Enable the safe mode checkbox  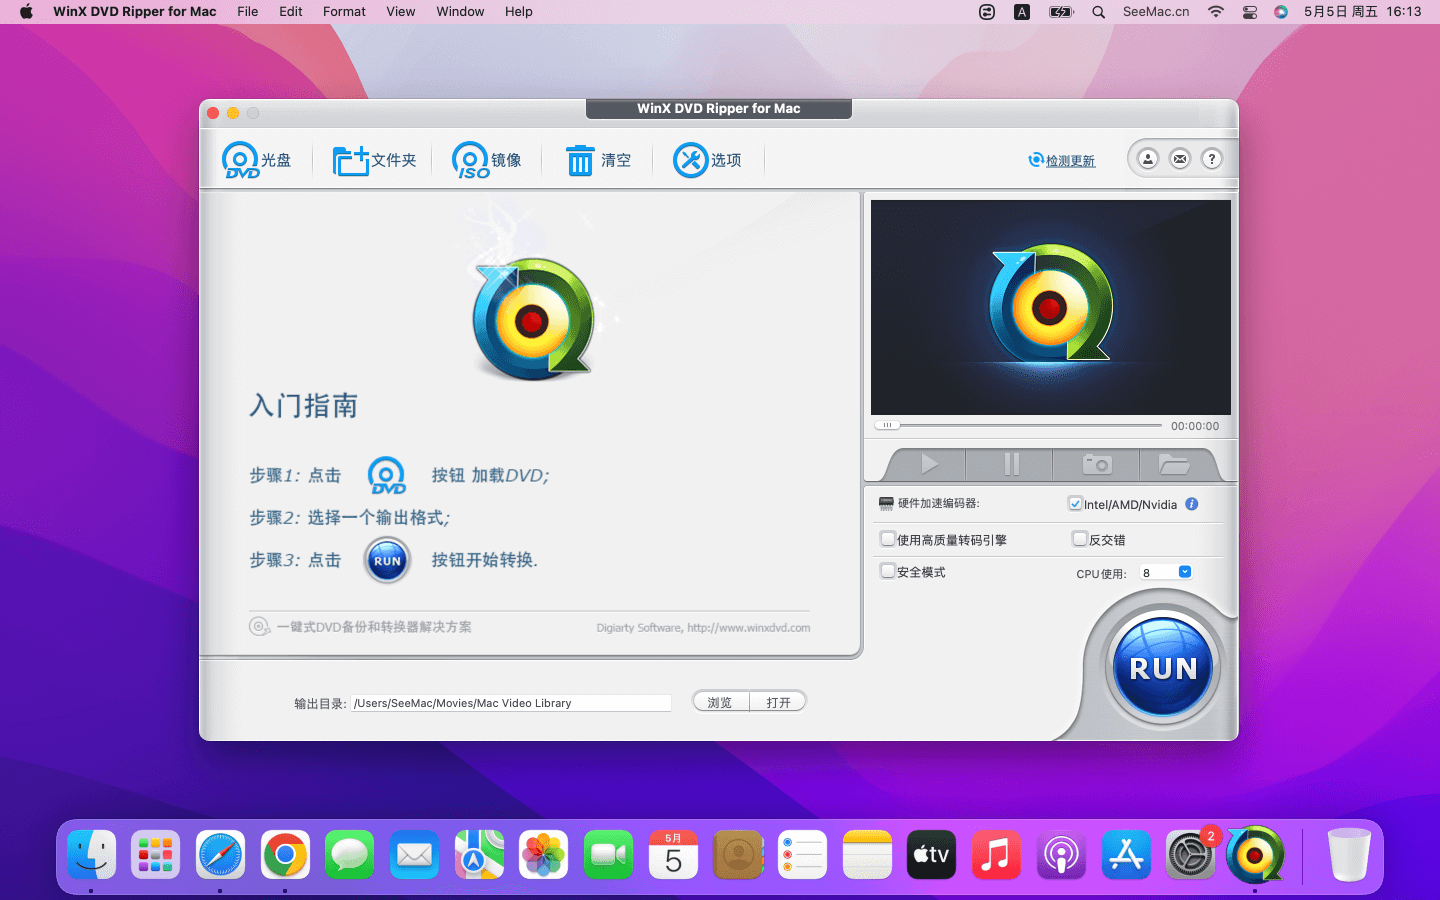pos(887,571)
